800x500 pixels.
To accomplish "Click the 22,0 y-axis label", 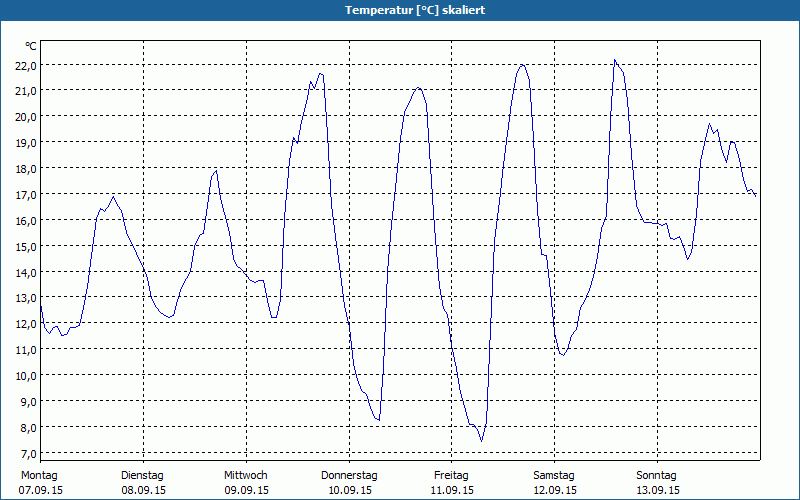I will [26, 65].
